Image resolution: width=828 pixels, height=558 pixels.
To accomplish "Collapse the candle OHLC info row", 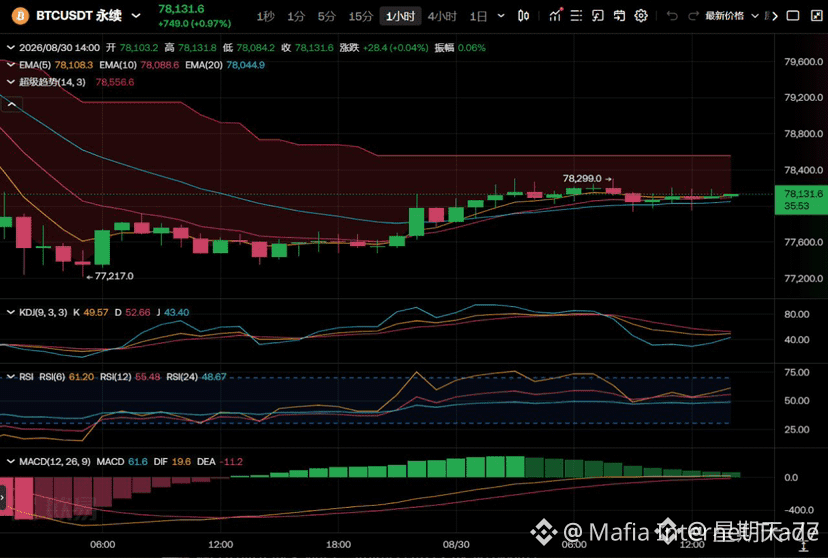I will click(11, 48).
